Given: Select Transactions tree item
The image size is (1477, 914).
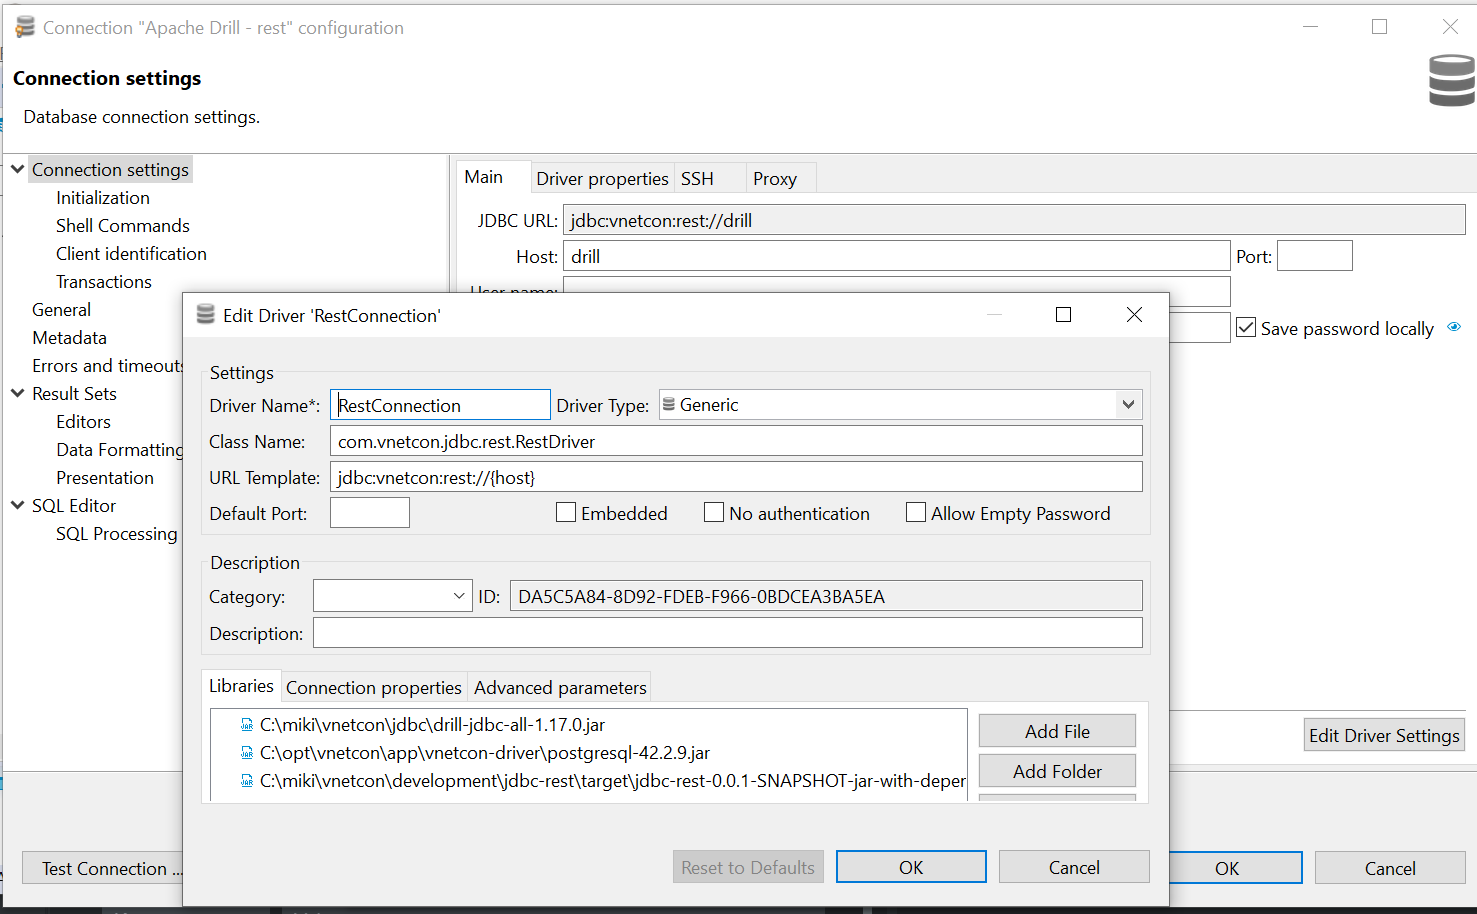Looking at the screenshot, I should (104, 281).
